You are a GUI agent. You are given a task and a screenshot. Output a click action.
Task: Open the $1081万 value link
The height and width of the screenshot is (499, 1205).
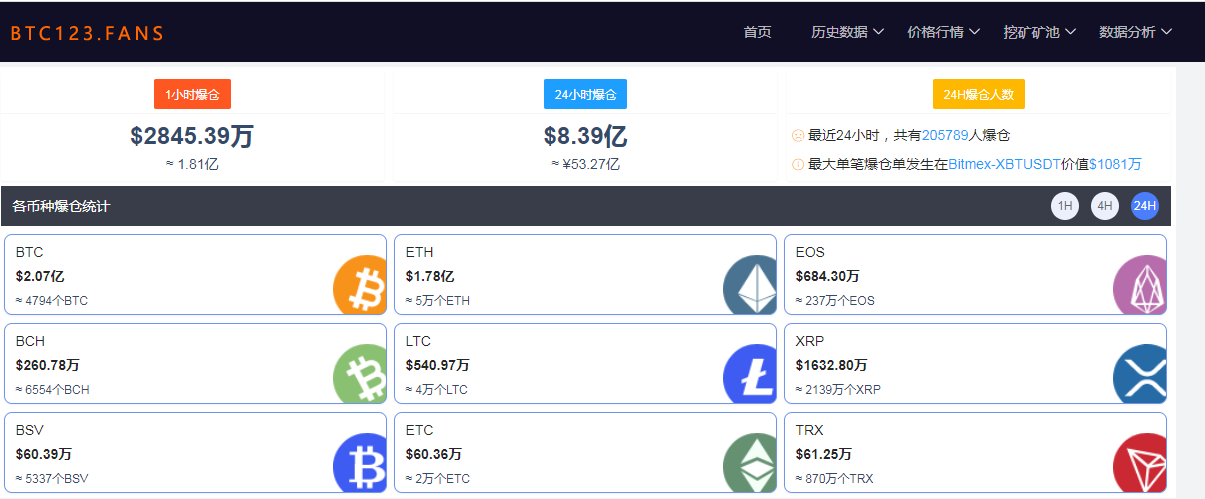[x=1115, y=164]
